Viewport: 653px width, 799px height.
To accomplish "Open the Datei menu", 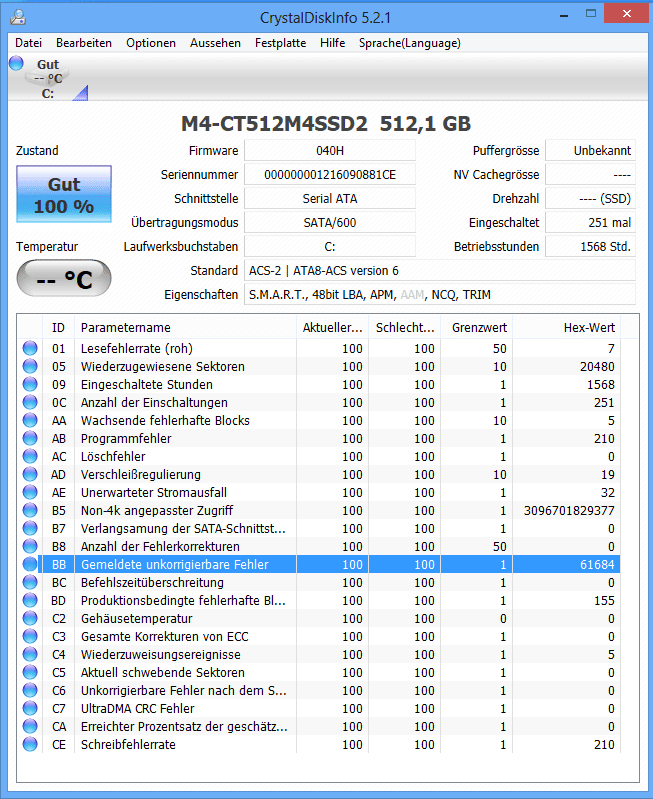I will (x=29, y=43).
